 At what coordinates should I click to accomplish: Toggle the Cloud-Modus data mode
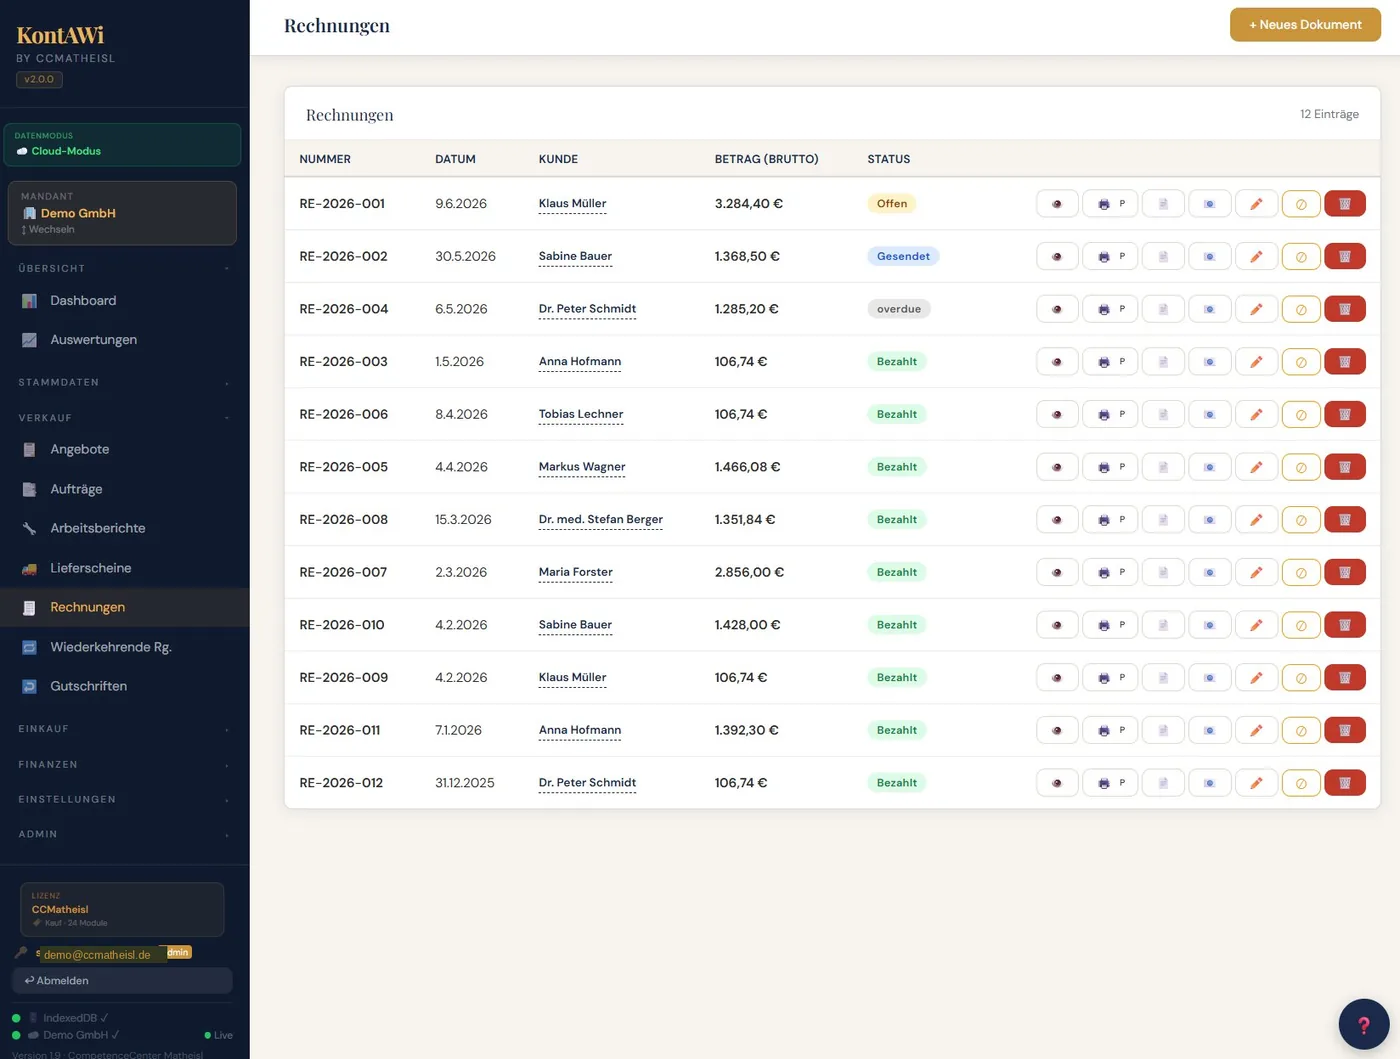click(x=122, y=145)
